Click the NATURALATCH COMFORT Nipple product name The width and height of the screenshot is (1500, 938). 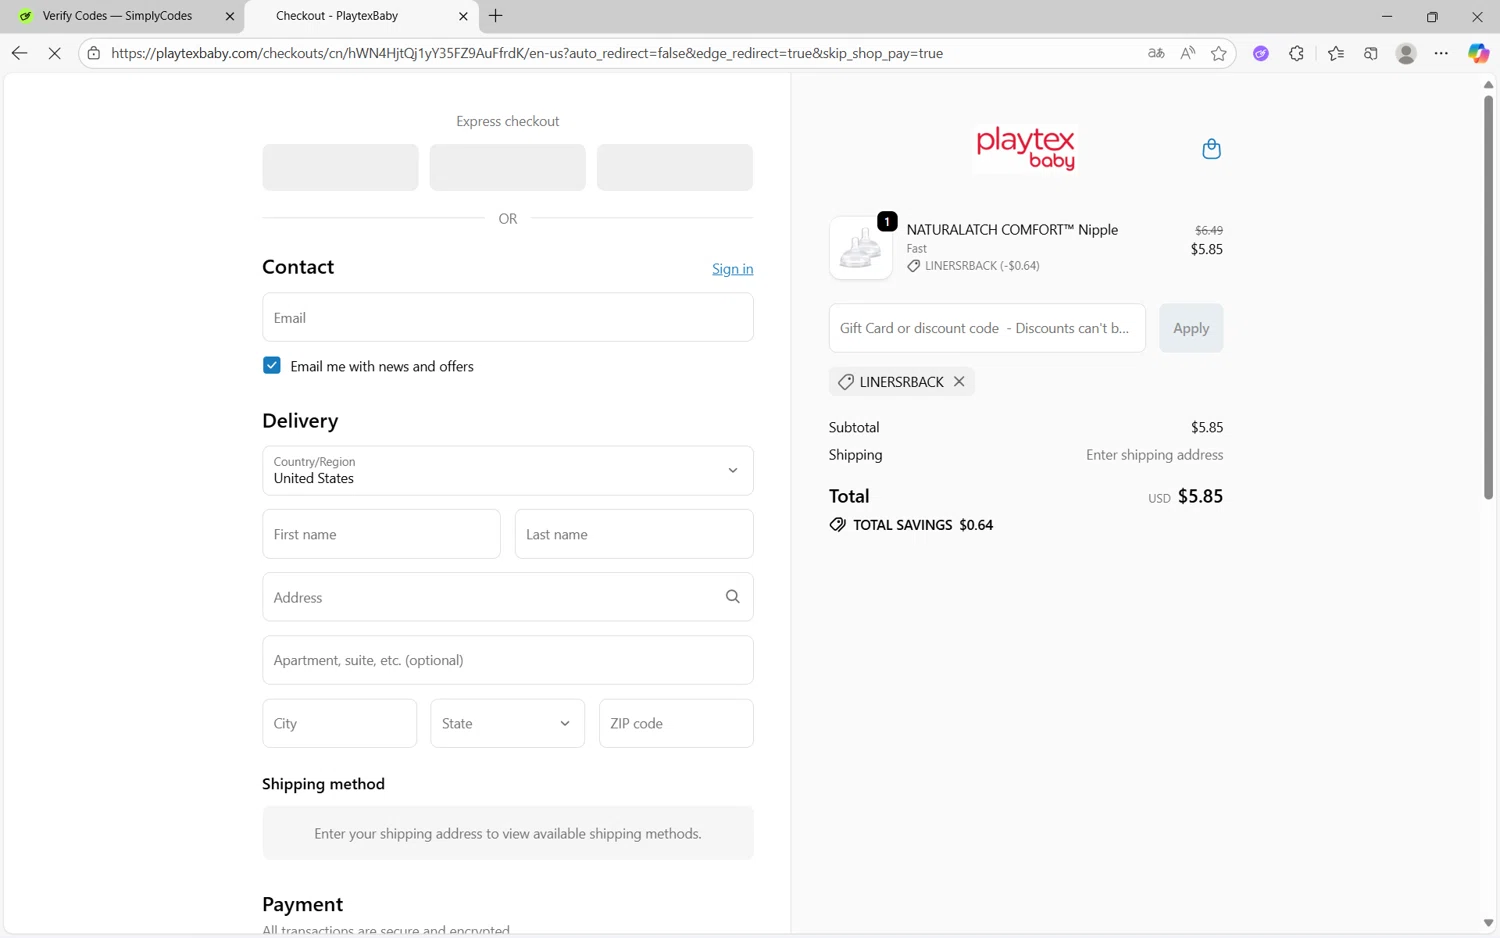click(x=1012, y=229)
